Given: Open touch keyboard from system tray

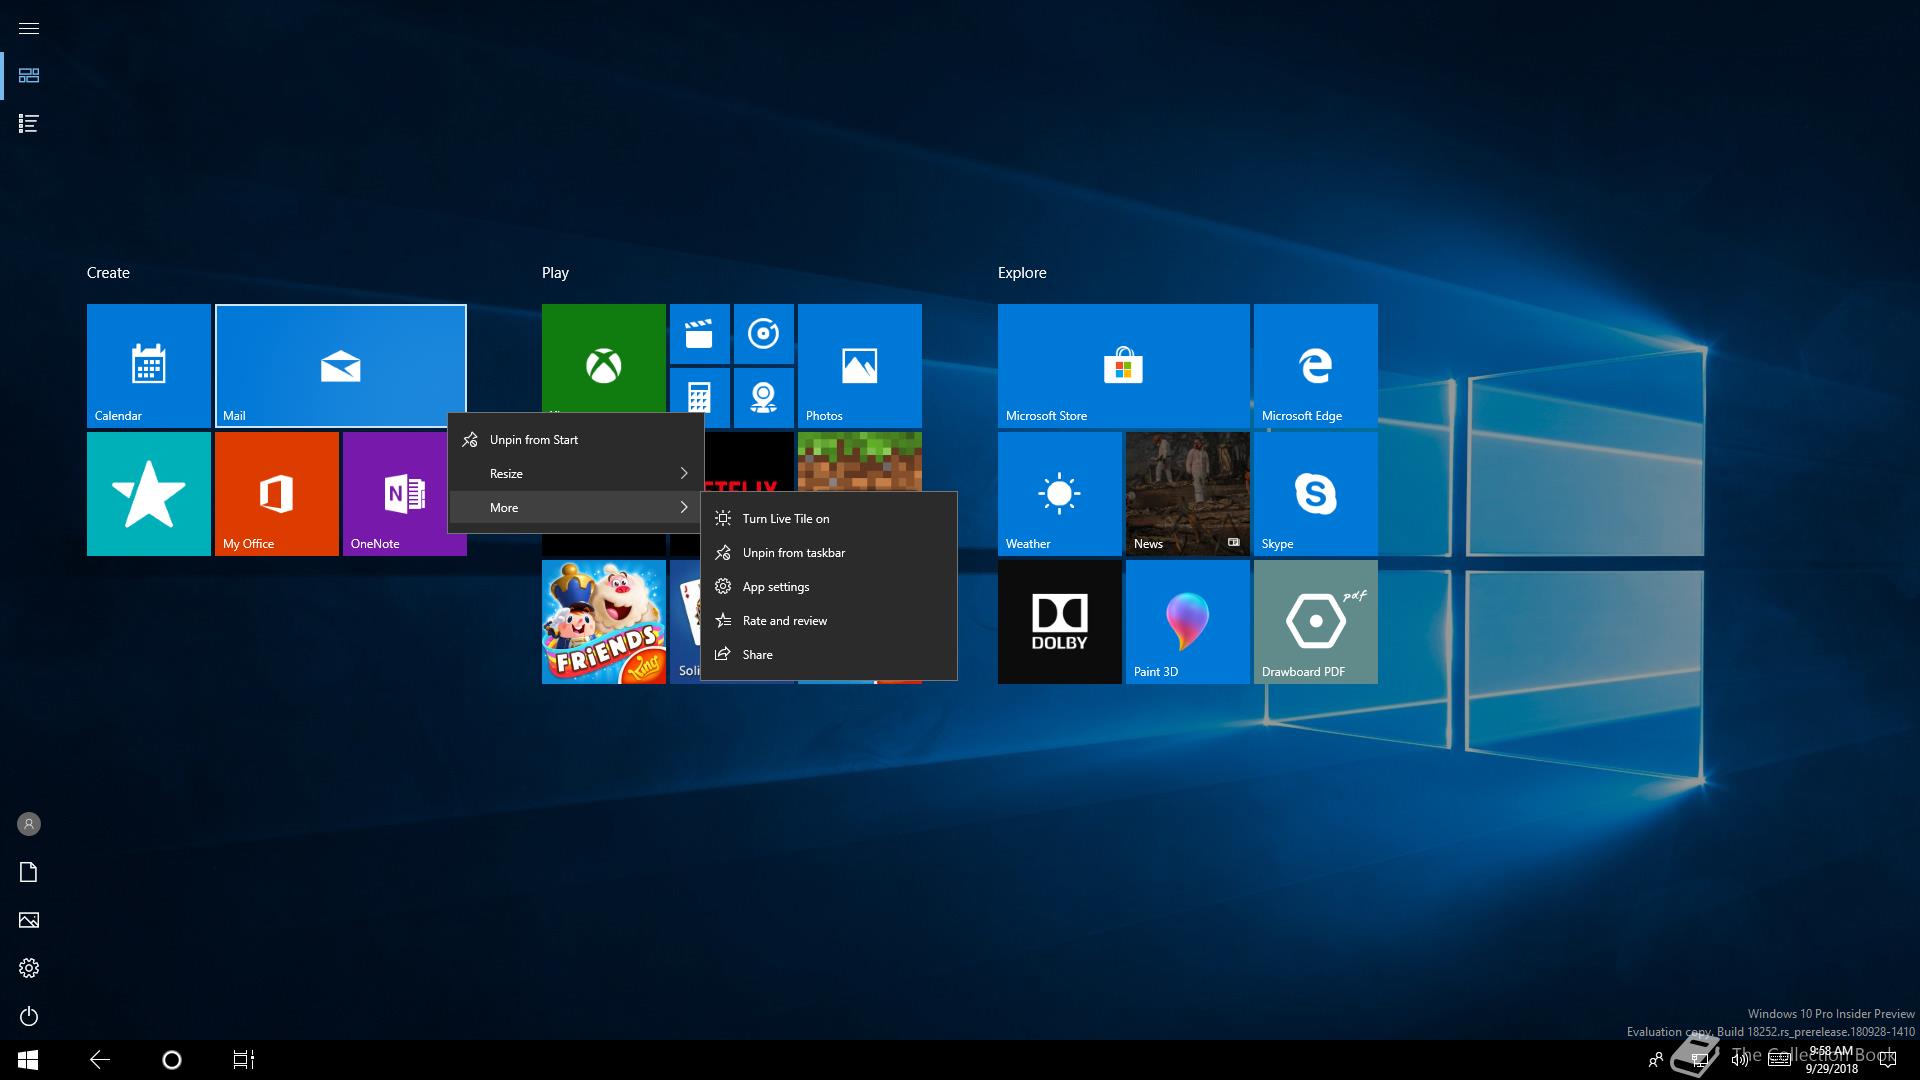Looking at the screenshot, I should pyautogui.click(x=1779, y=1060).
